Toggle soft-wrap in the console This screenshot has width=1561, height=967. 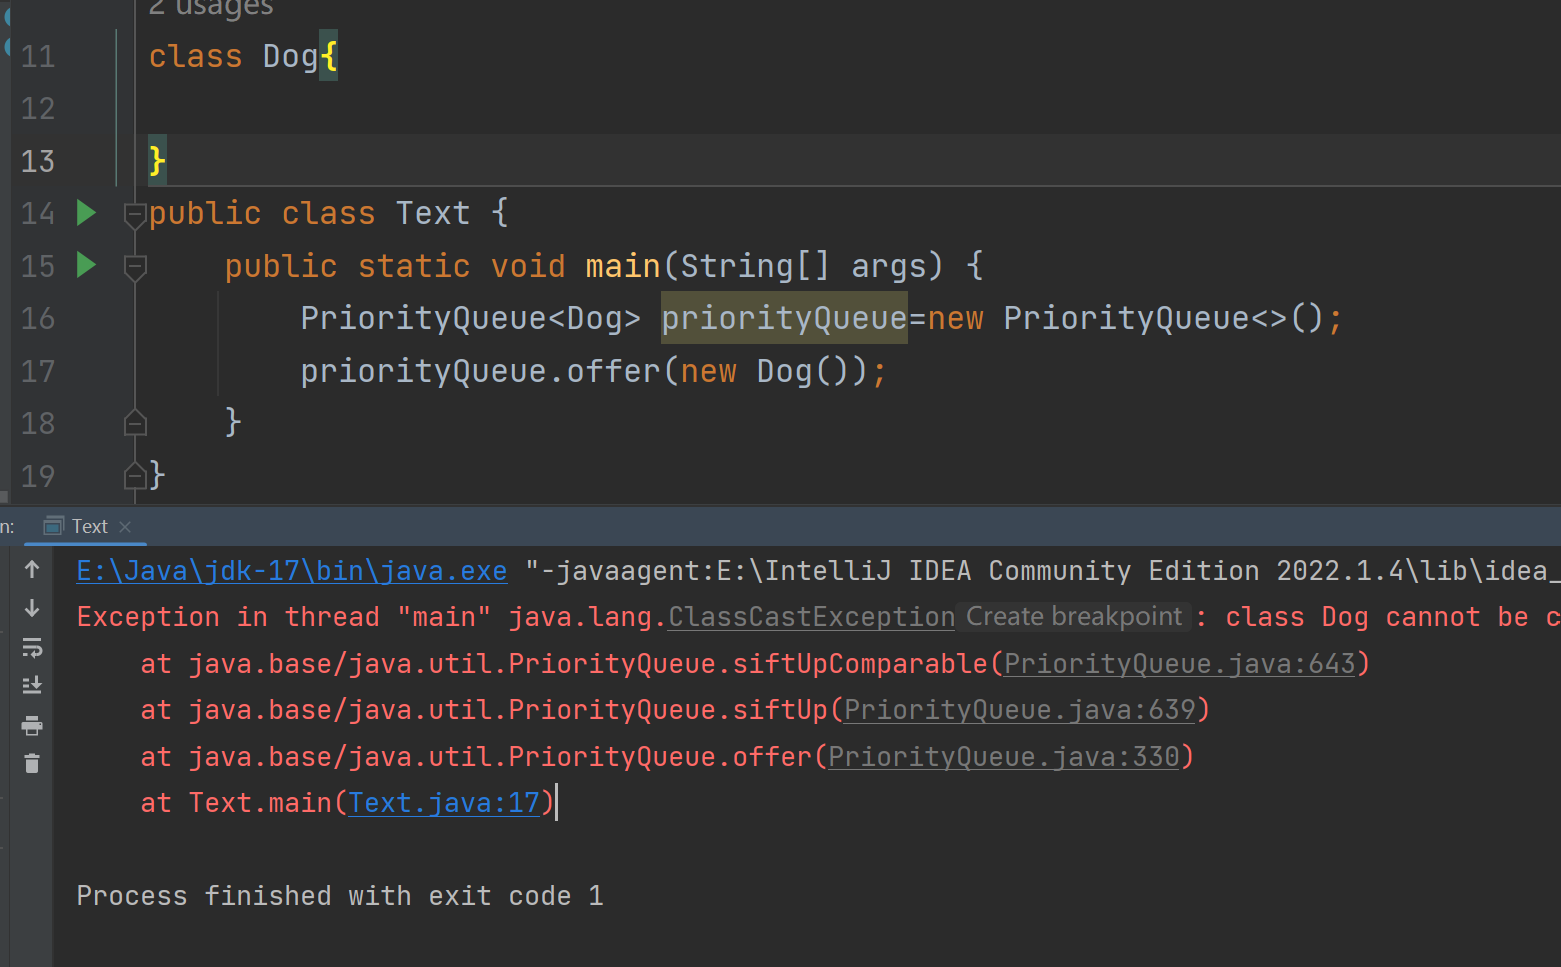point(32,647)
